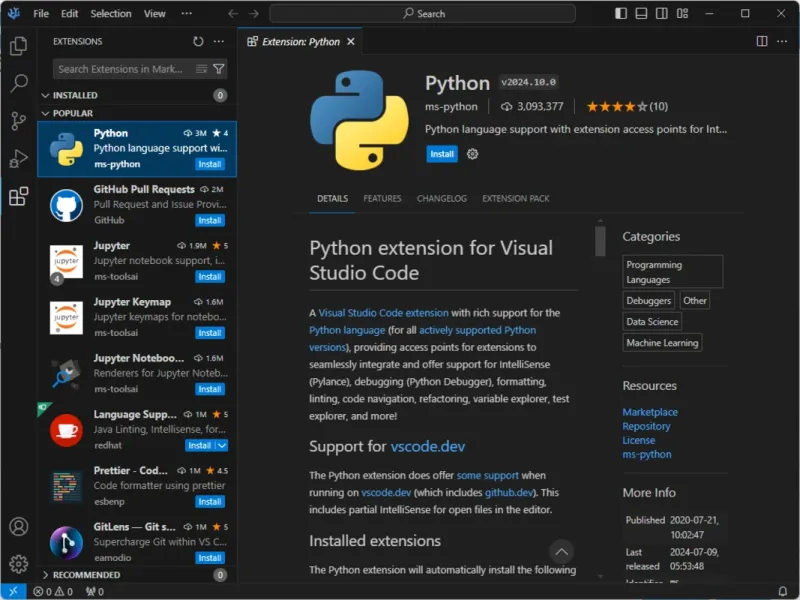Switch to the Changelog tab
Image resolution: width=800 pixels, height=600 pixels.
tap(442, 198)
